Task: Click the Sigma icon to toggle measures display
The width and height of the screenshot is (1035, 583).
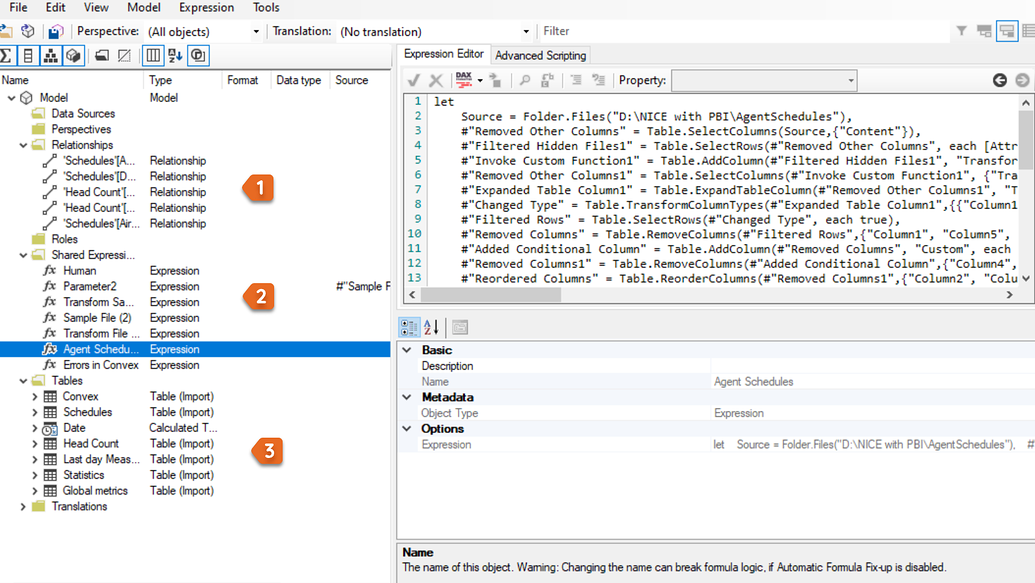Action: [x=8, y=56]
